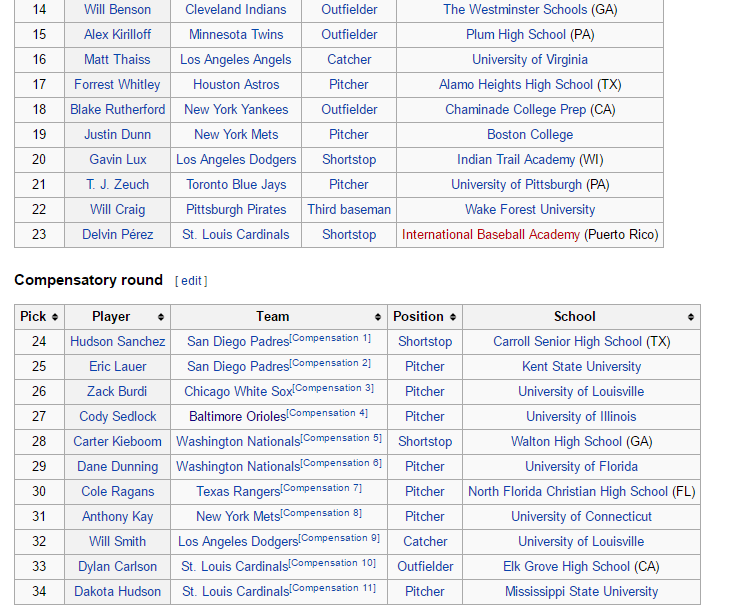Select Third baseman position link
Screen dimensions: 739x610
pyautogui.click(x=349, y=210)
